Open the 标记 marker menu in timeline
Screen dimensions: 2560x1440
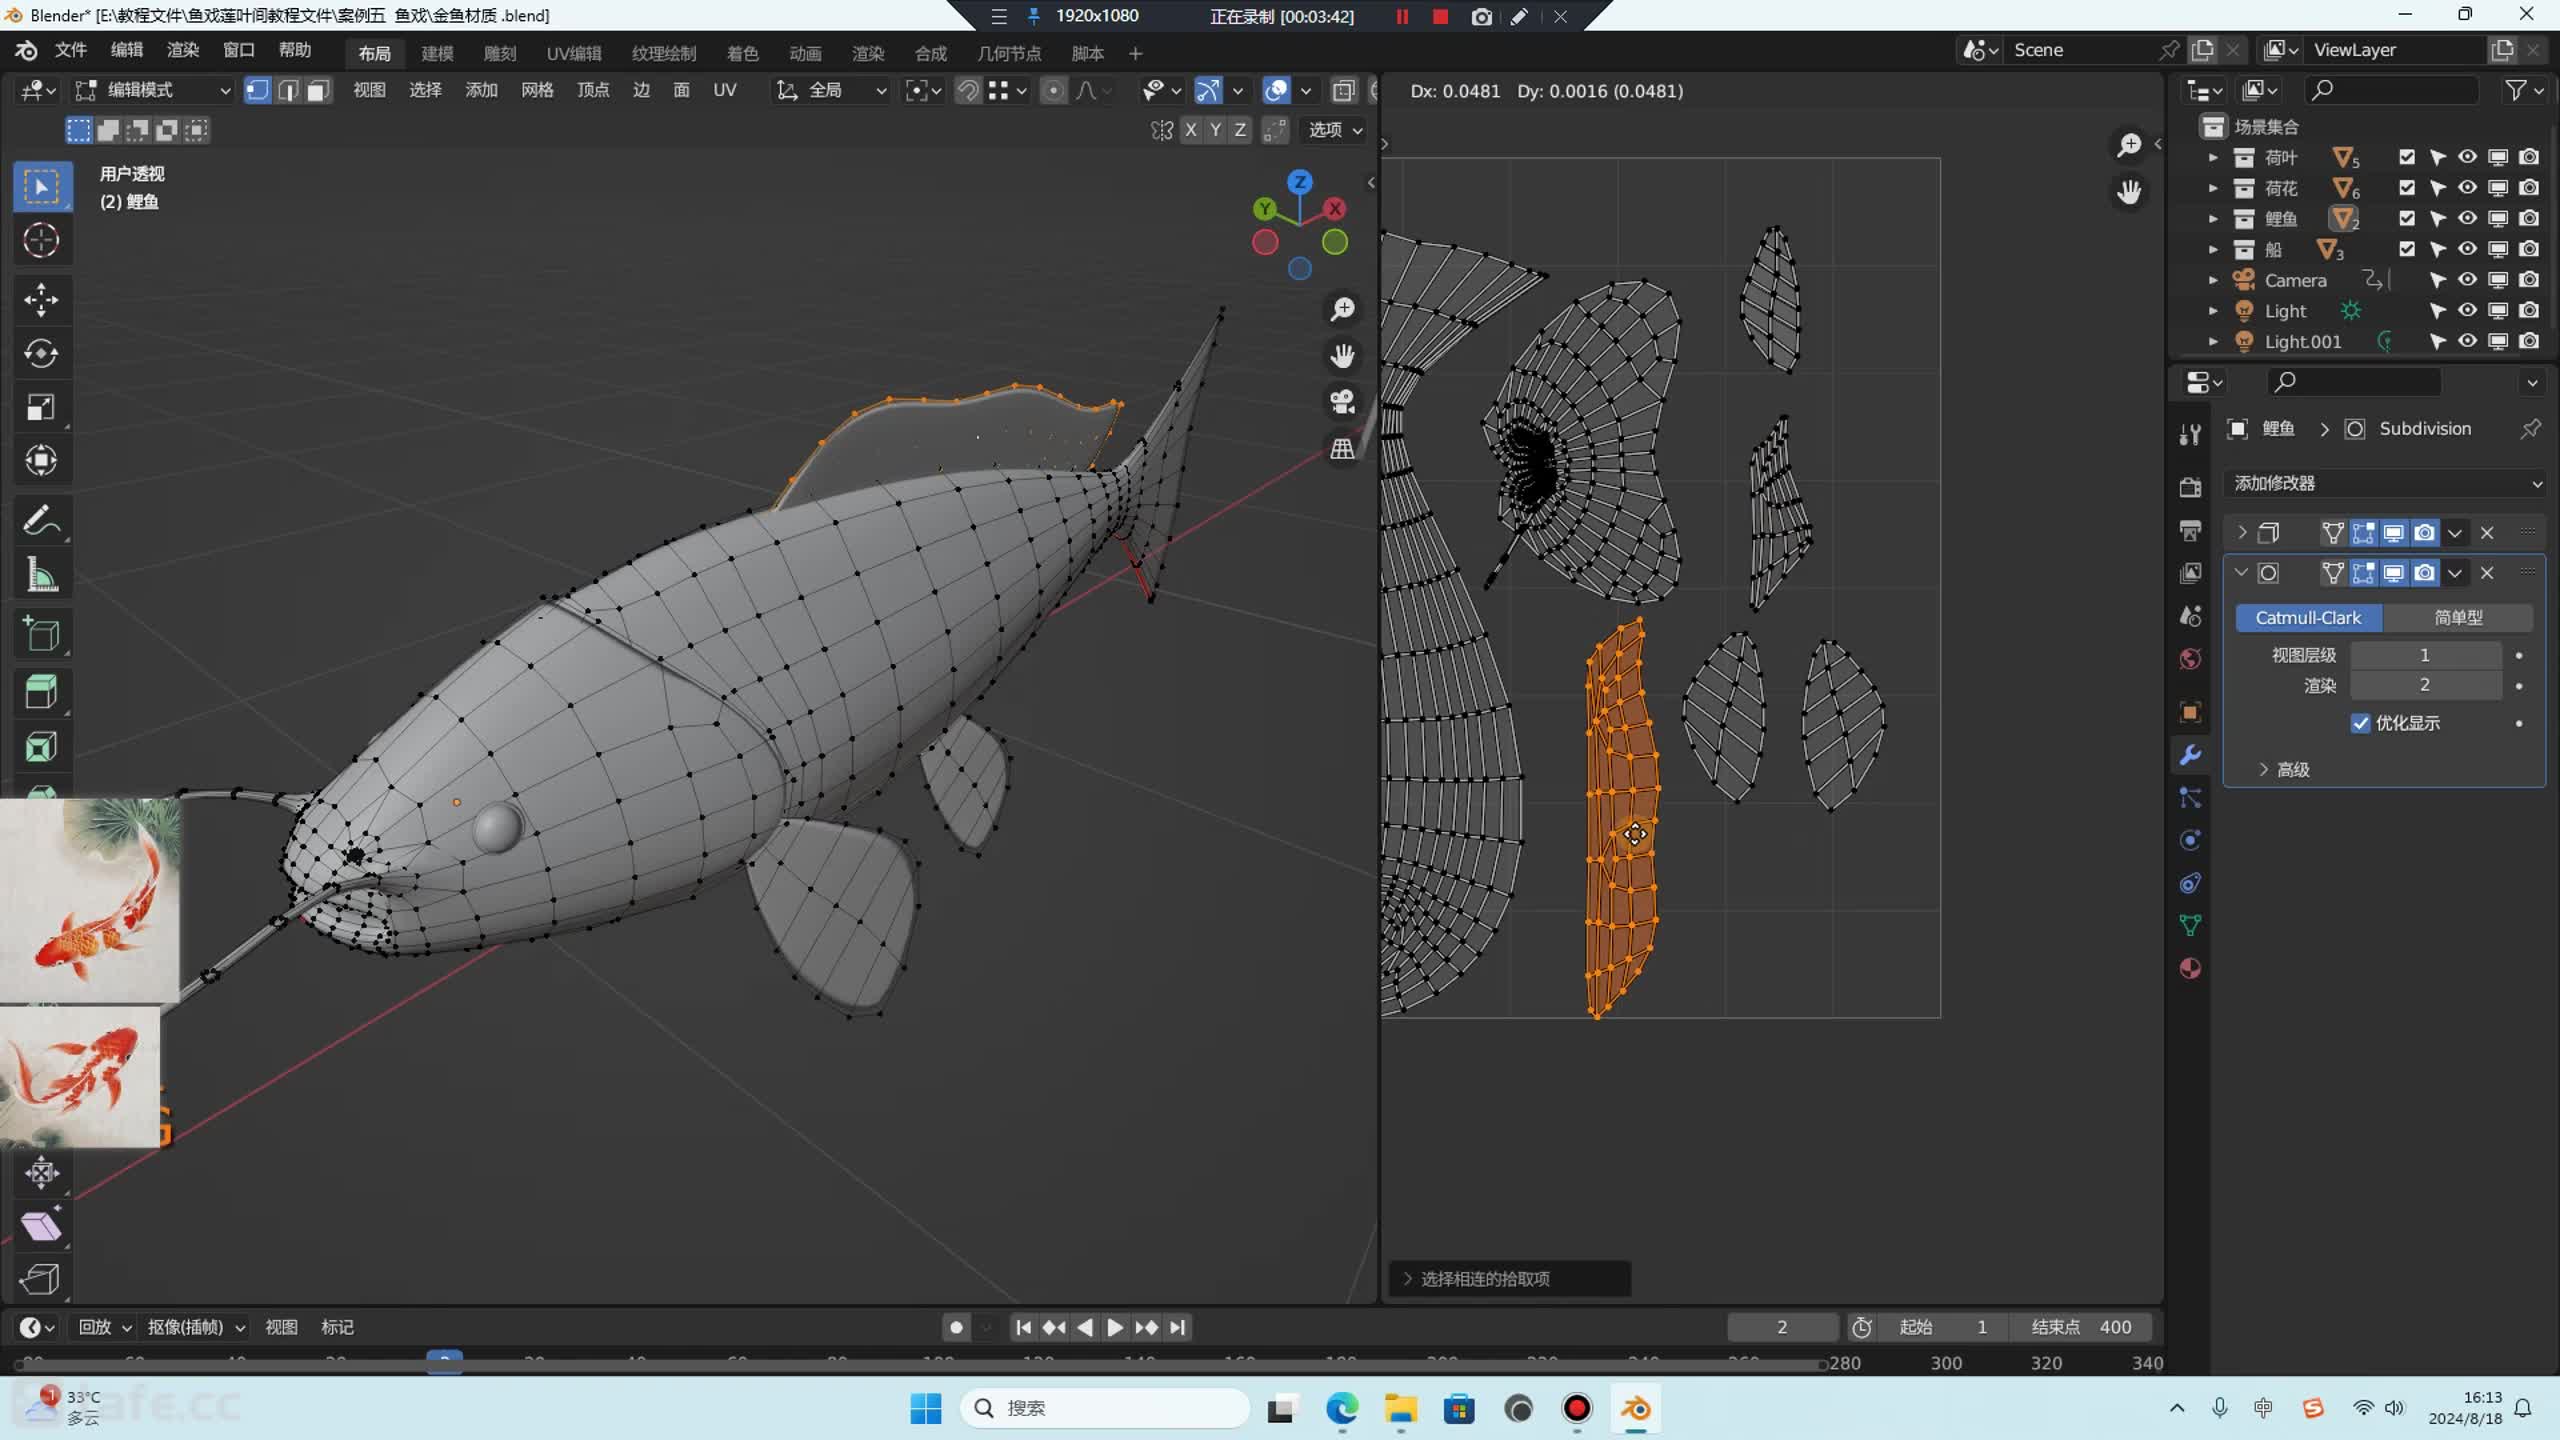pos(337,1327)
